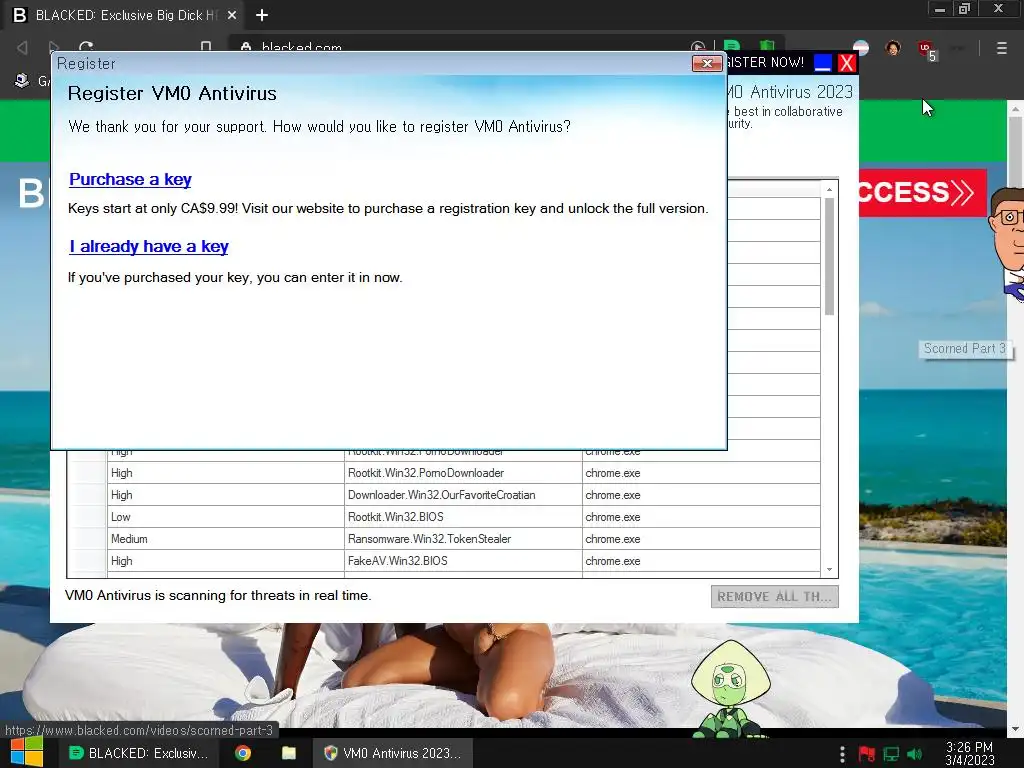Minimize the browser window

click(x=939, y=9)
